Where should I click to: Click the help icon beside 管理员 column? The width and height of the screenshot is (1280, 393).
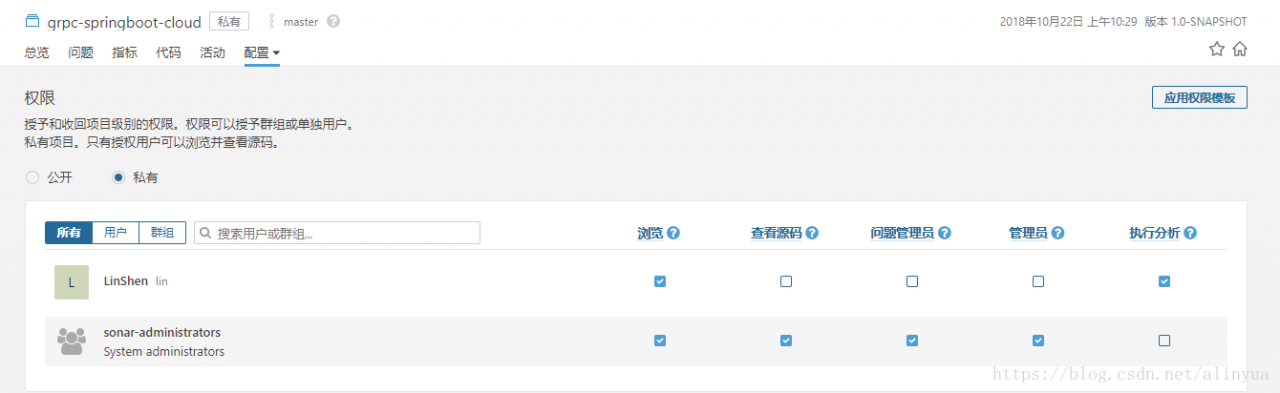[x=1057, y=233]
